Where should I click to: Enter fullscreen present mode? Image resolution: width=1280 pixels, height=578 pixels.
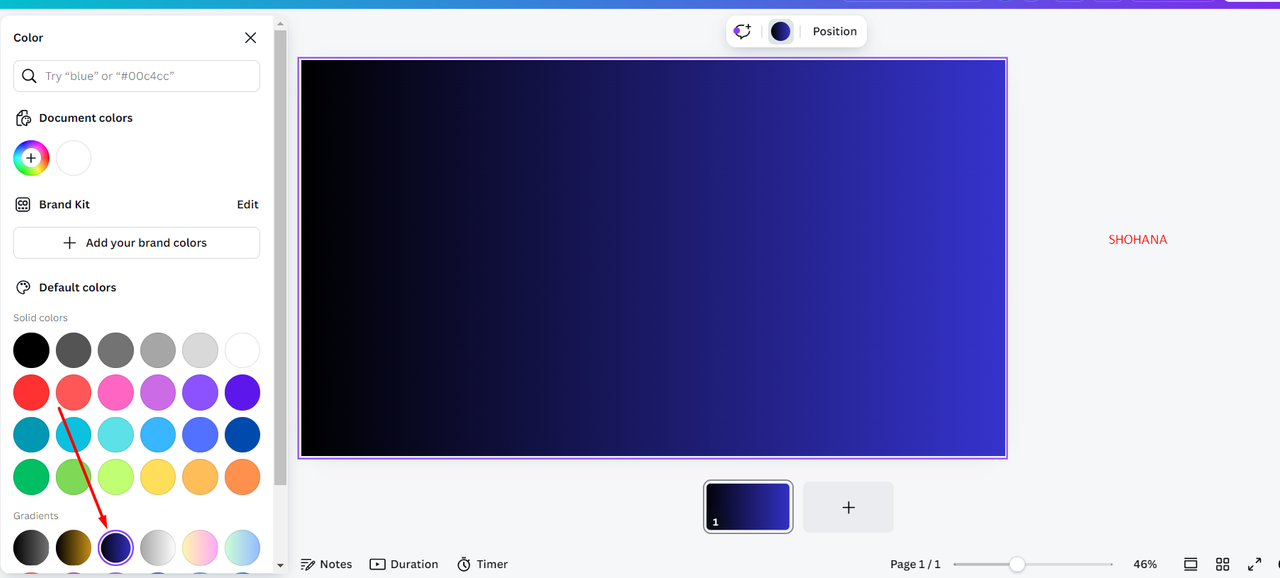click(1254, 564)
